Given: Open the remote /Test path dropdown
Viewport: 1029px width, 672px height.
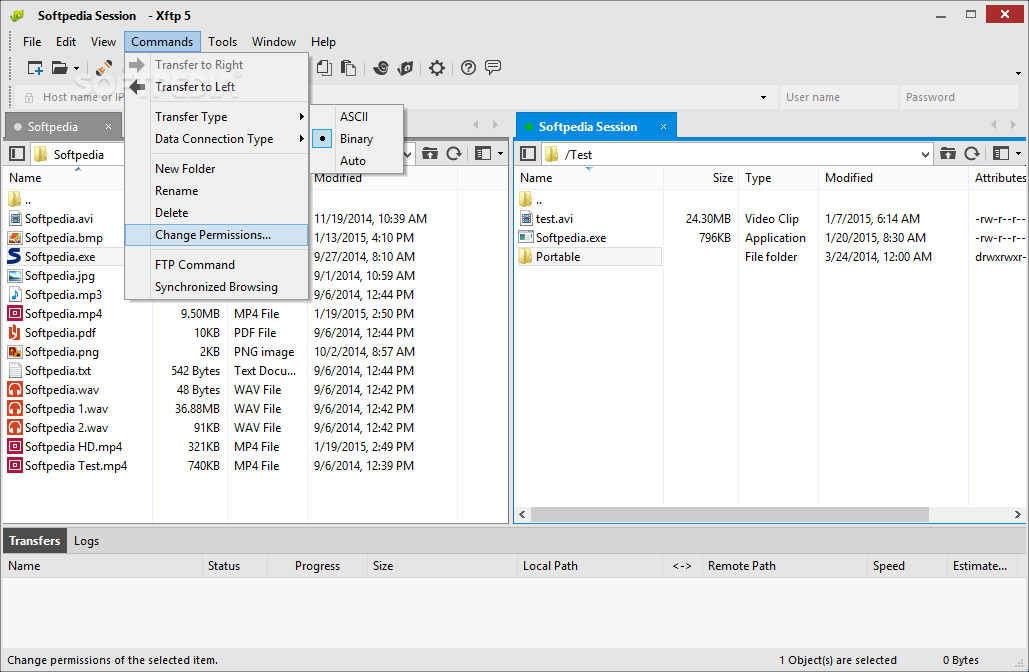Looking at the screenshot, I should (x=925, y=155).
